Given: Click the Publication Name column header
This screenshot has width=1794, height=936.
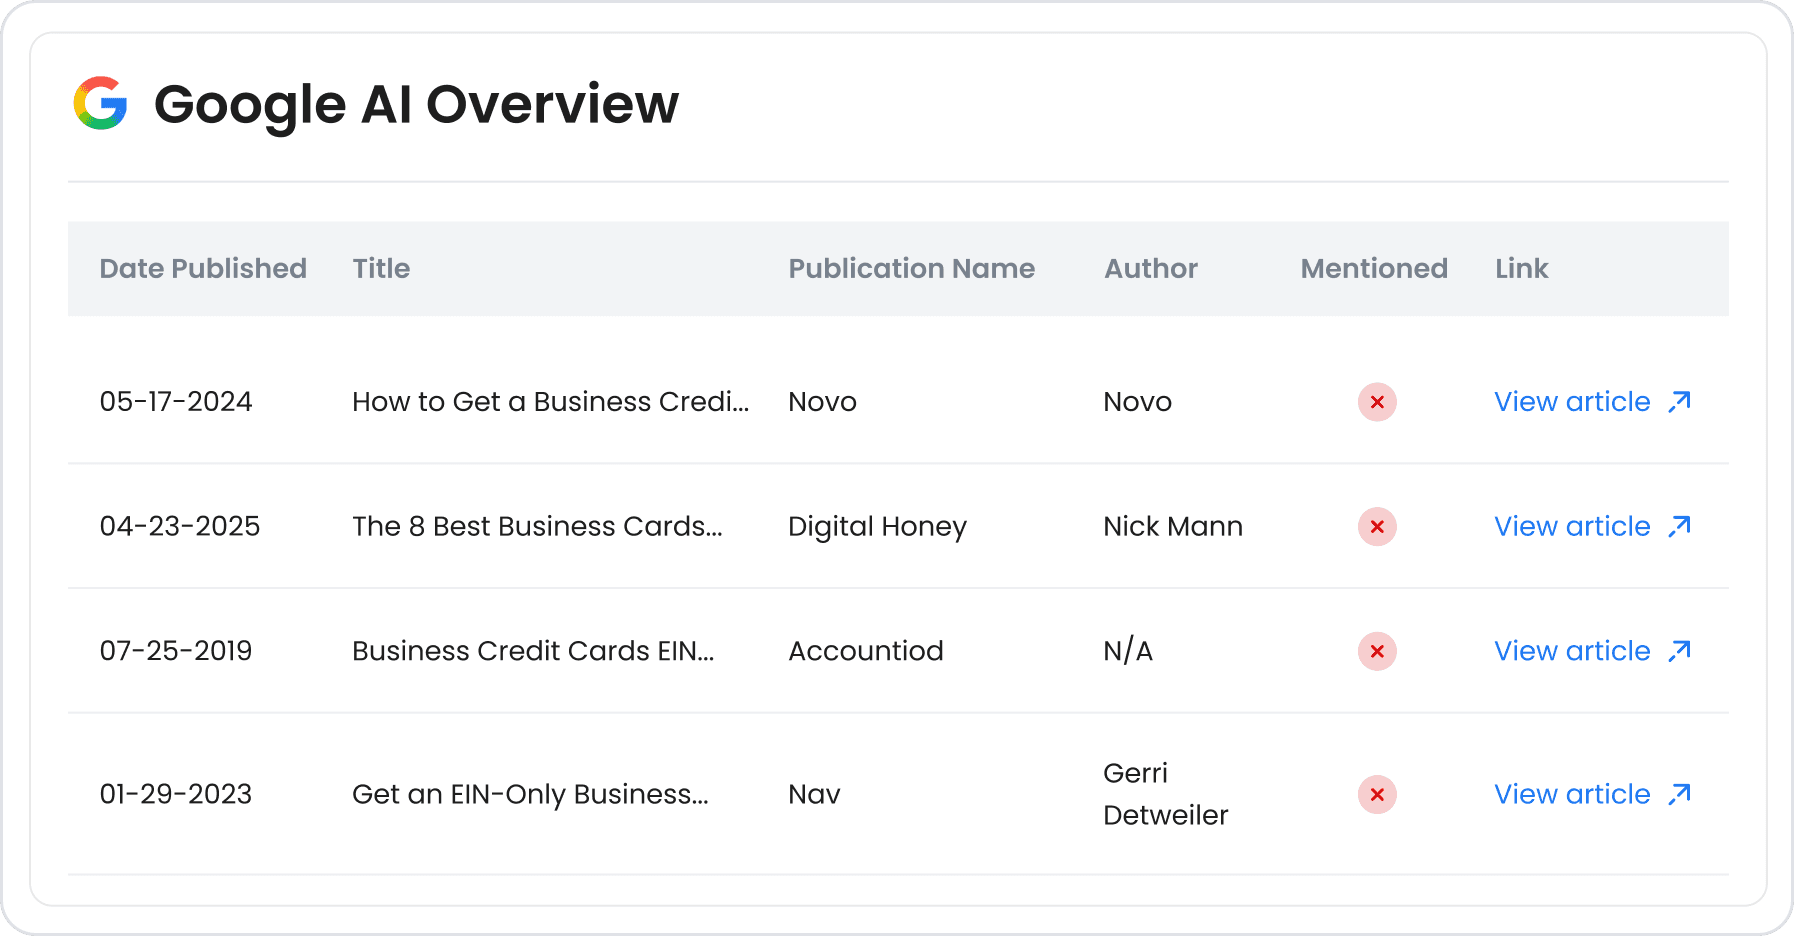Looking at the screenshot, I should 911,268.
